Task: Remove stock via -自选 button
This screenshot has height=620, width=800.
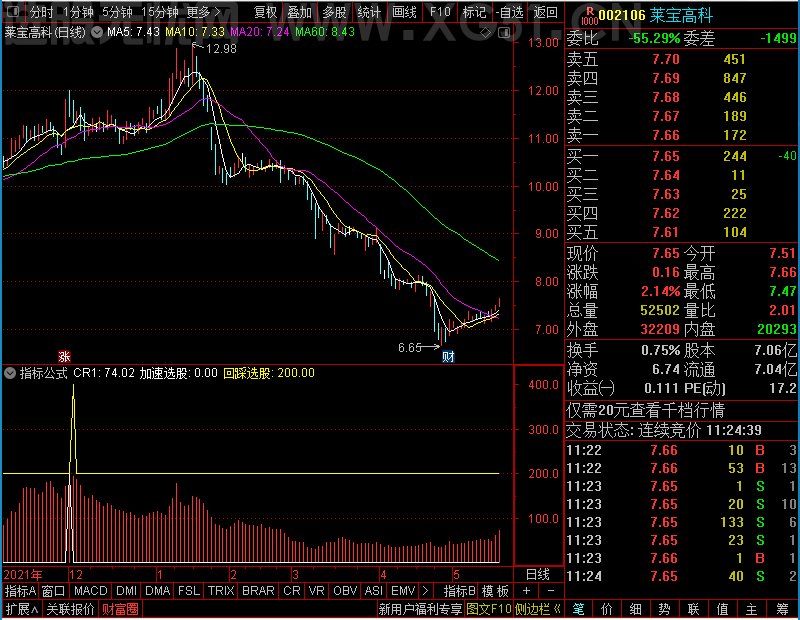Action: click(509, 12)
